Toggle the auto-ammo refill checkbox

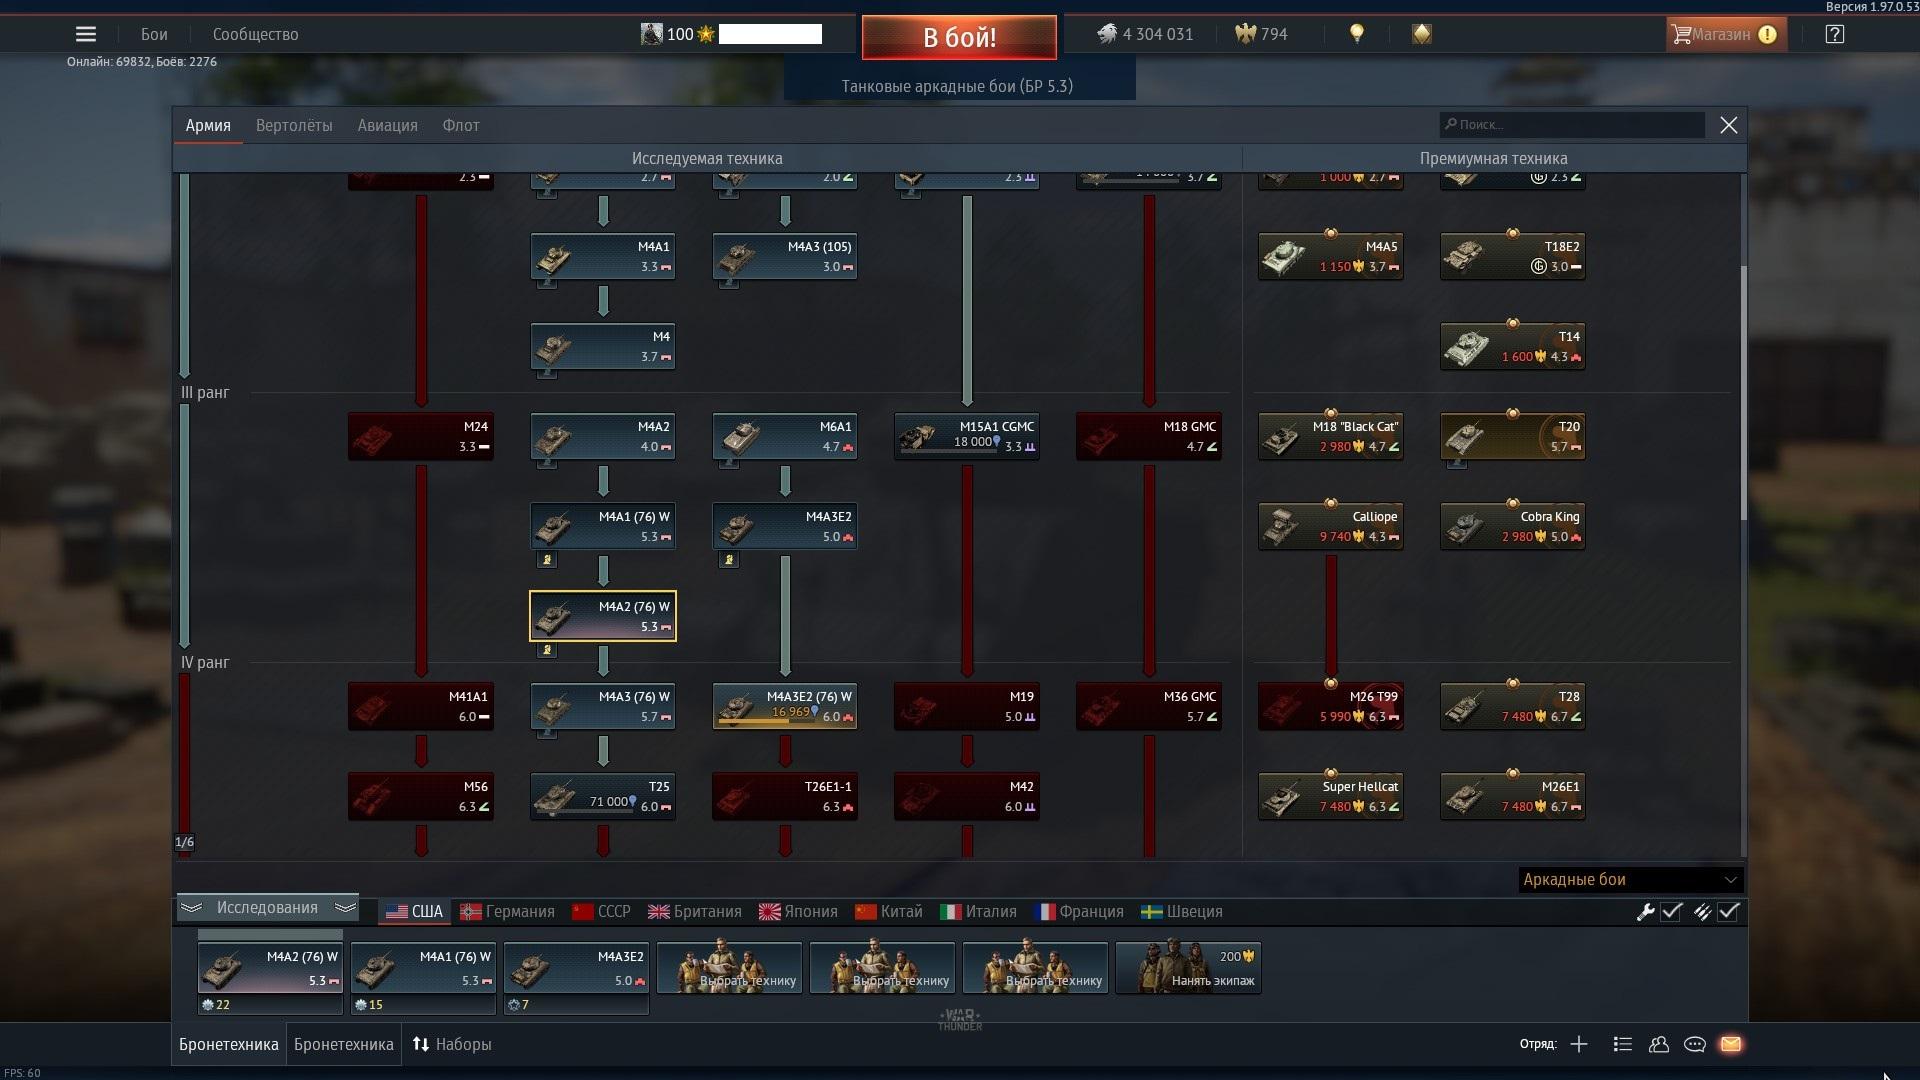point(1729,912)
